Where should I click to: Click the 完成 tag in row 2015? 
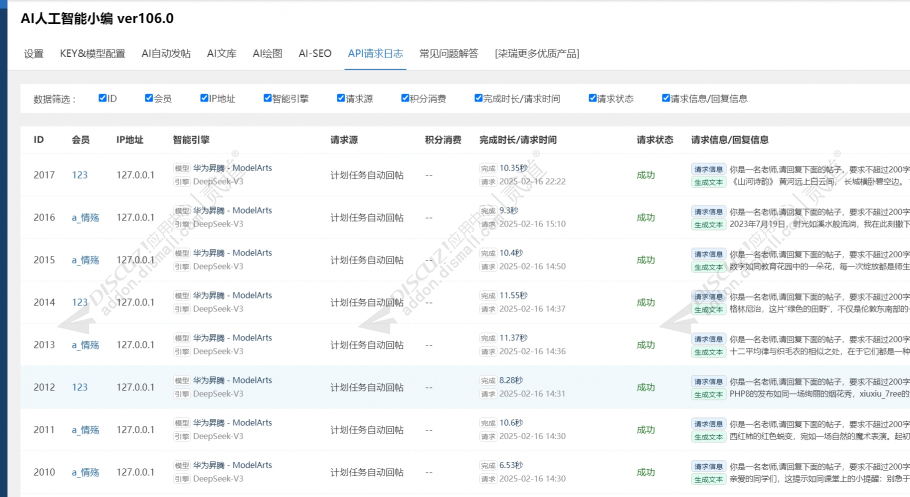point(488,253)
